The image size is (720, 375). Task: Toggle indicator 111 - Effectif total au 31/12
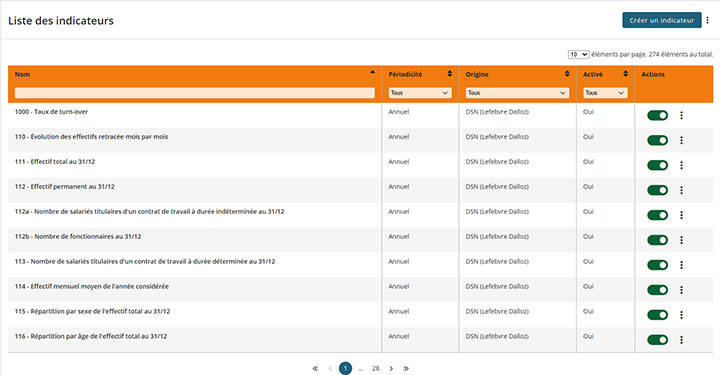(x=658, y=165)
